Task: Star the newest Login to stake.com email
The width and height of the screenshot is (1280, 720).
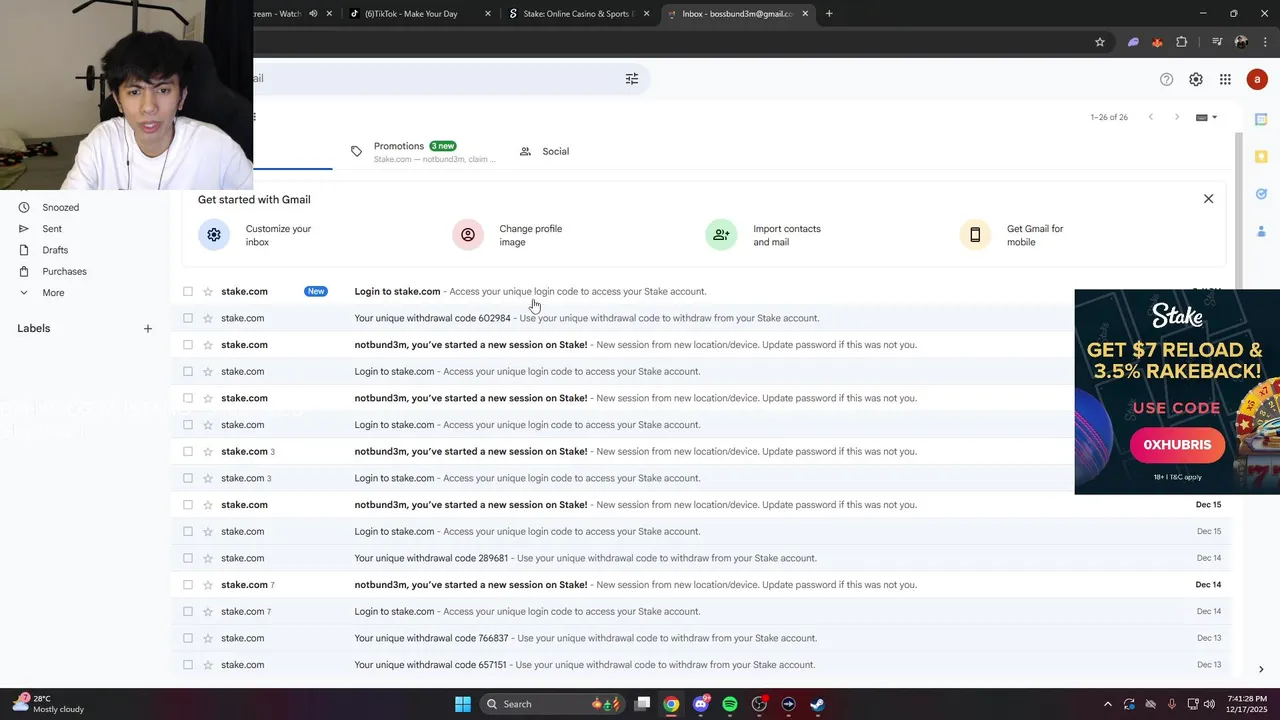Action: coord(208,291)
